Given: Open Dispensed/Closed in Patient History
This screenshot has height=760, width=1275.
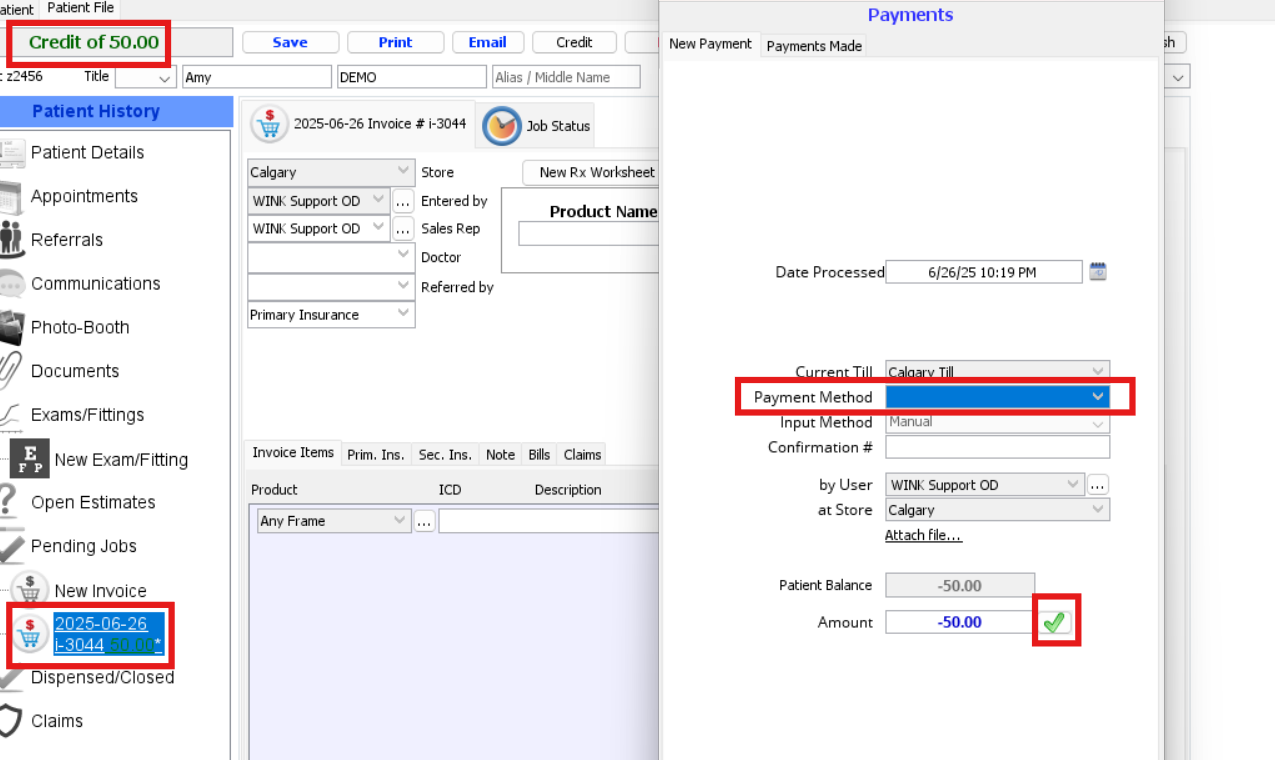Looking at the screenshot, I should click(x=102, y=678).
